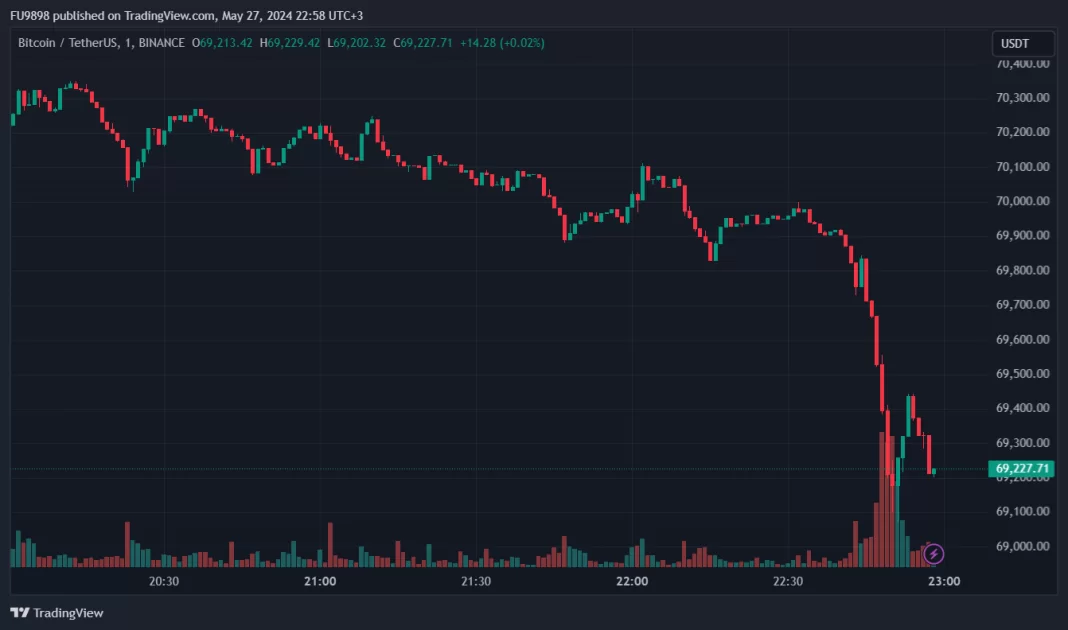Click the open price value O69,213.42
This screenshot has height=630, width=1068.
pos(226,43)
